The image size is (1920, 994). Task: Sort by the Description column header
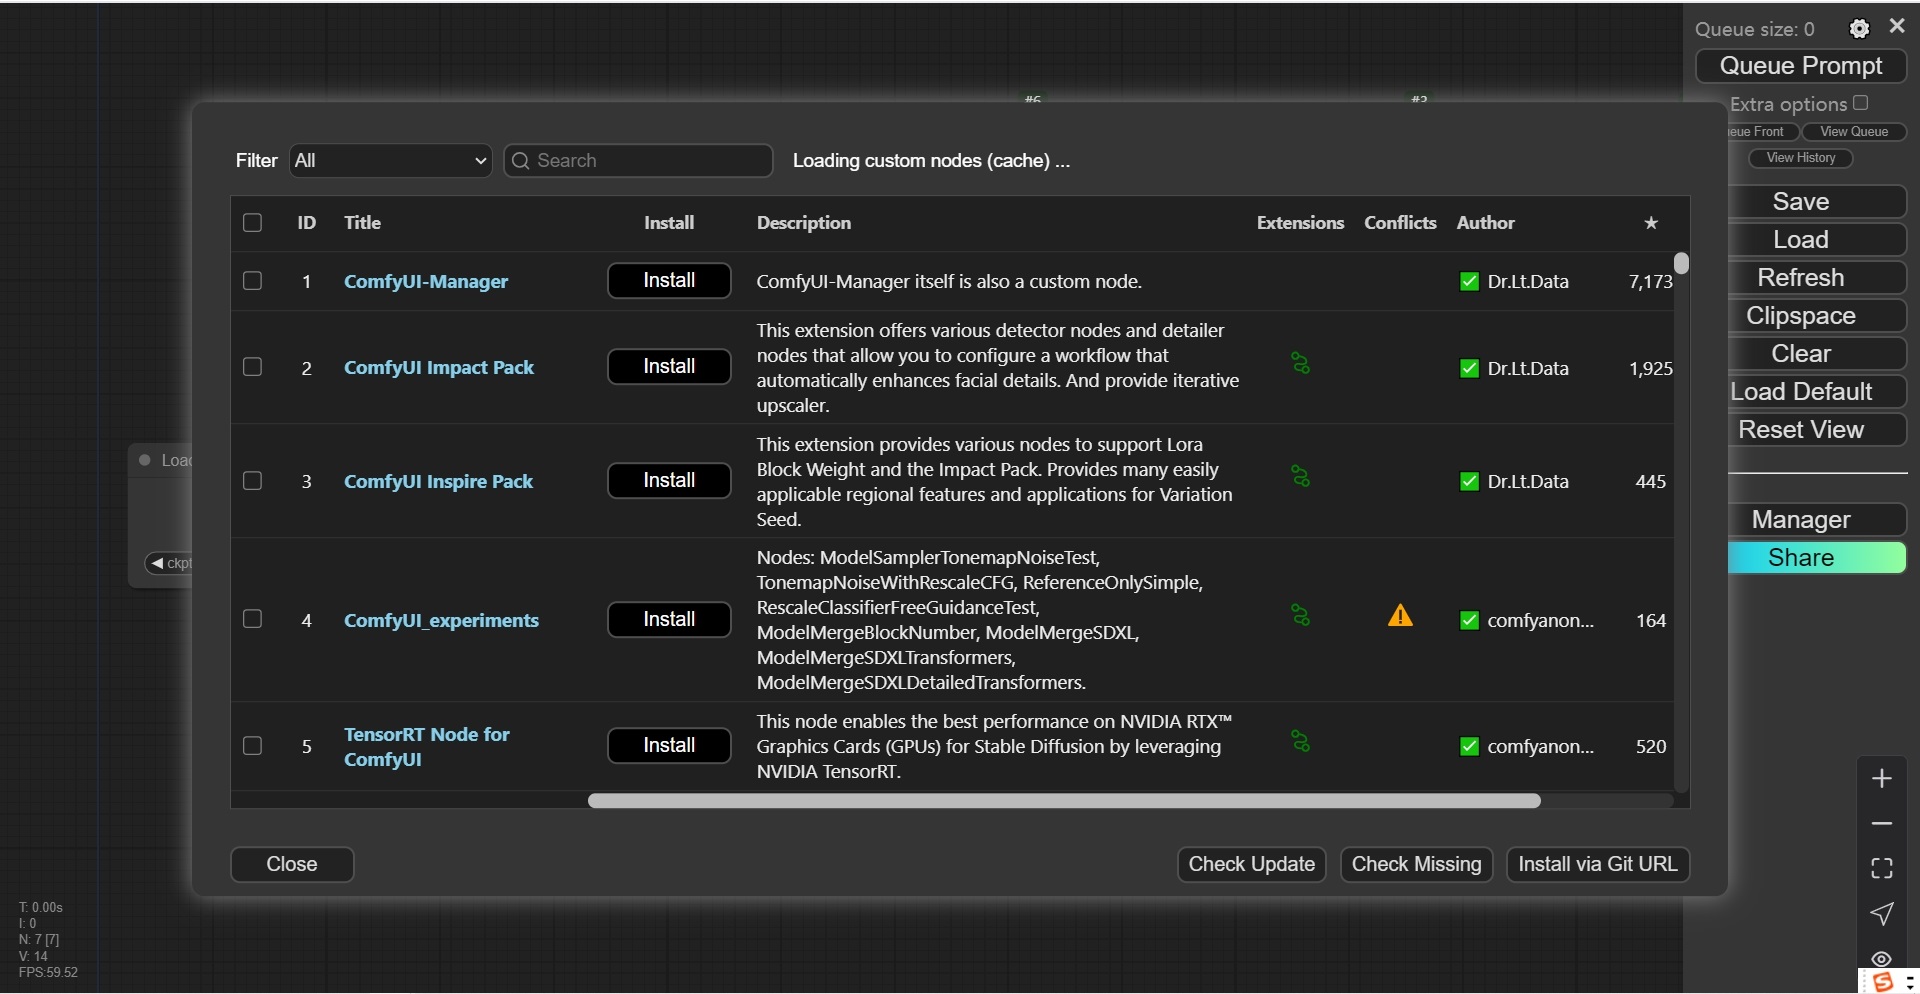804,223
